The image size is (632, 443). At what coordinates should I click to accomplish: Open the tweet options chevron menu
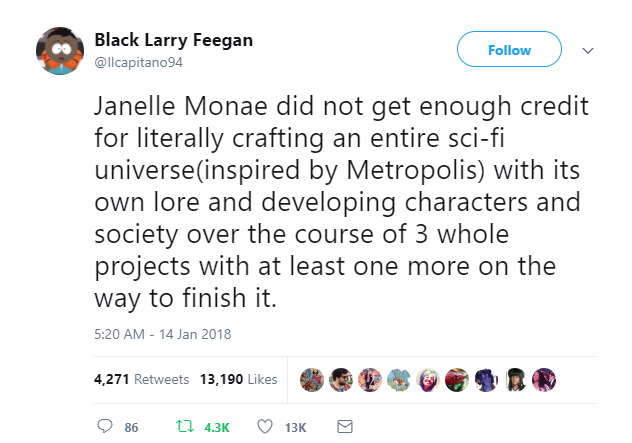click(x=587, y=50)
